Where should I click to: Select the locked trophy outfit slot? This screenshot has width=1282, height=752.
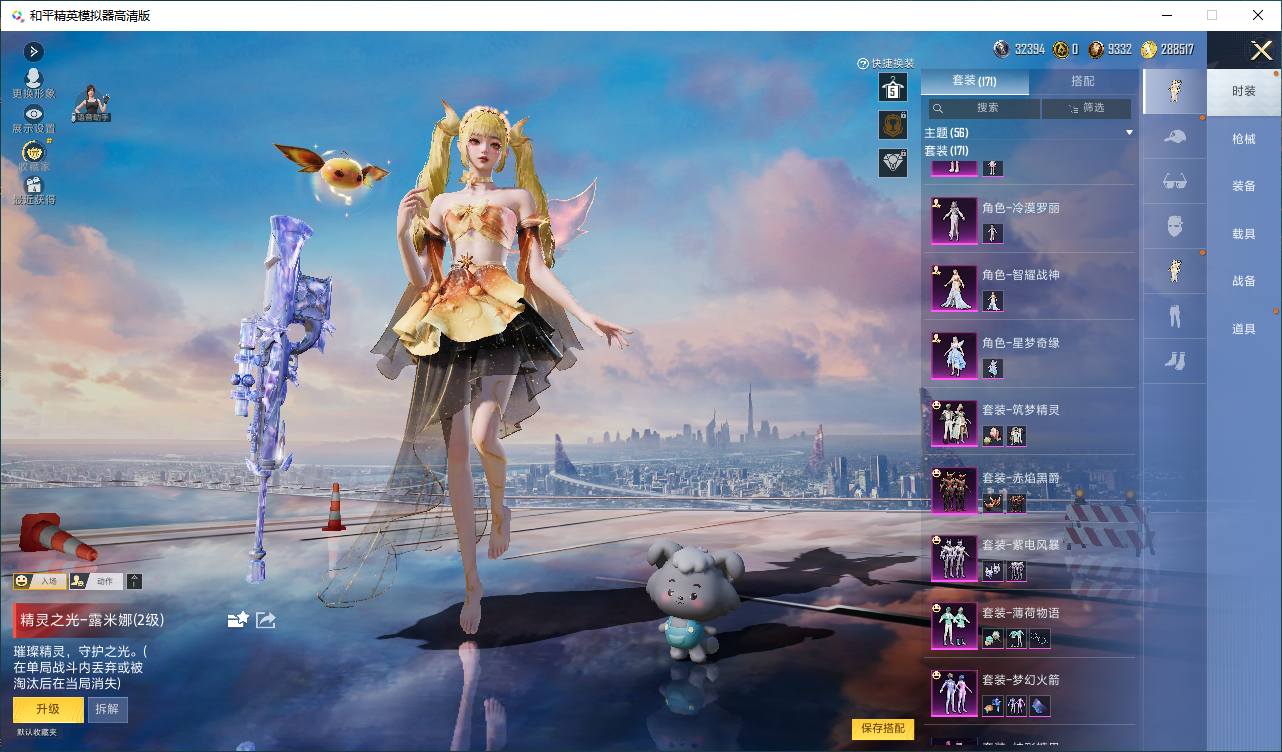tap(893, 125)
